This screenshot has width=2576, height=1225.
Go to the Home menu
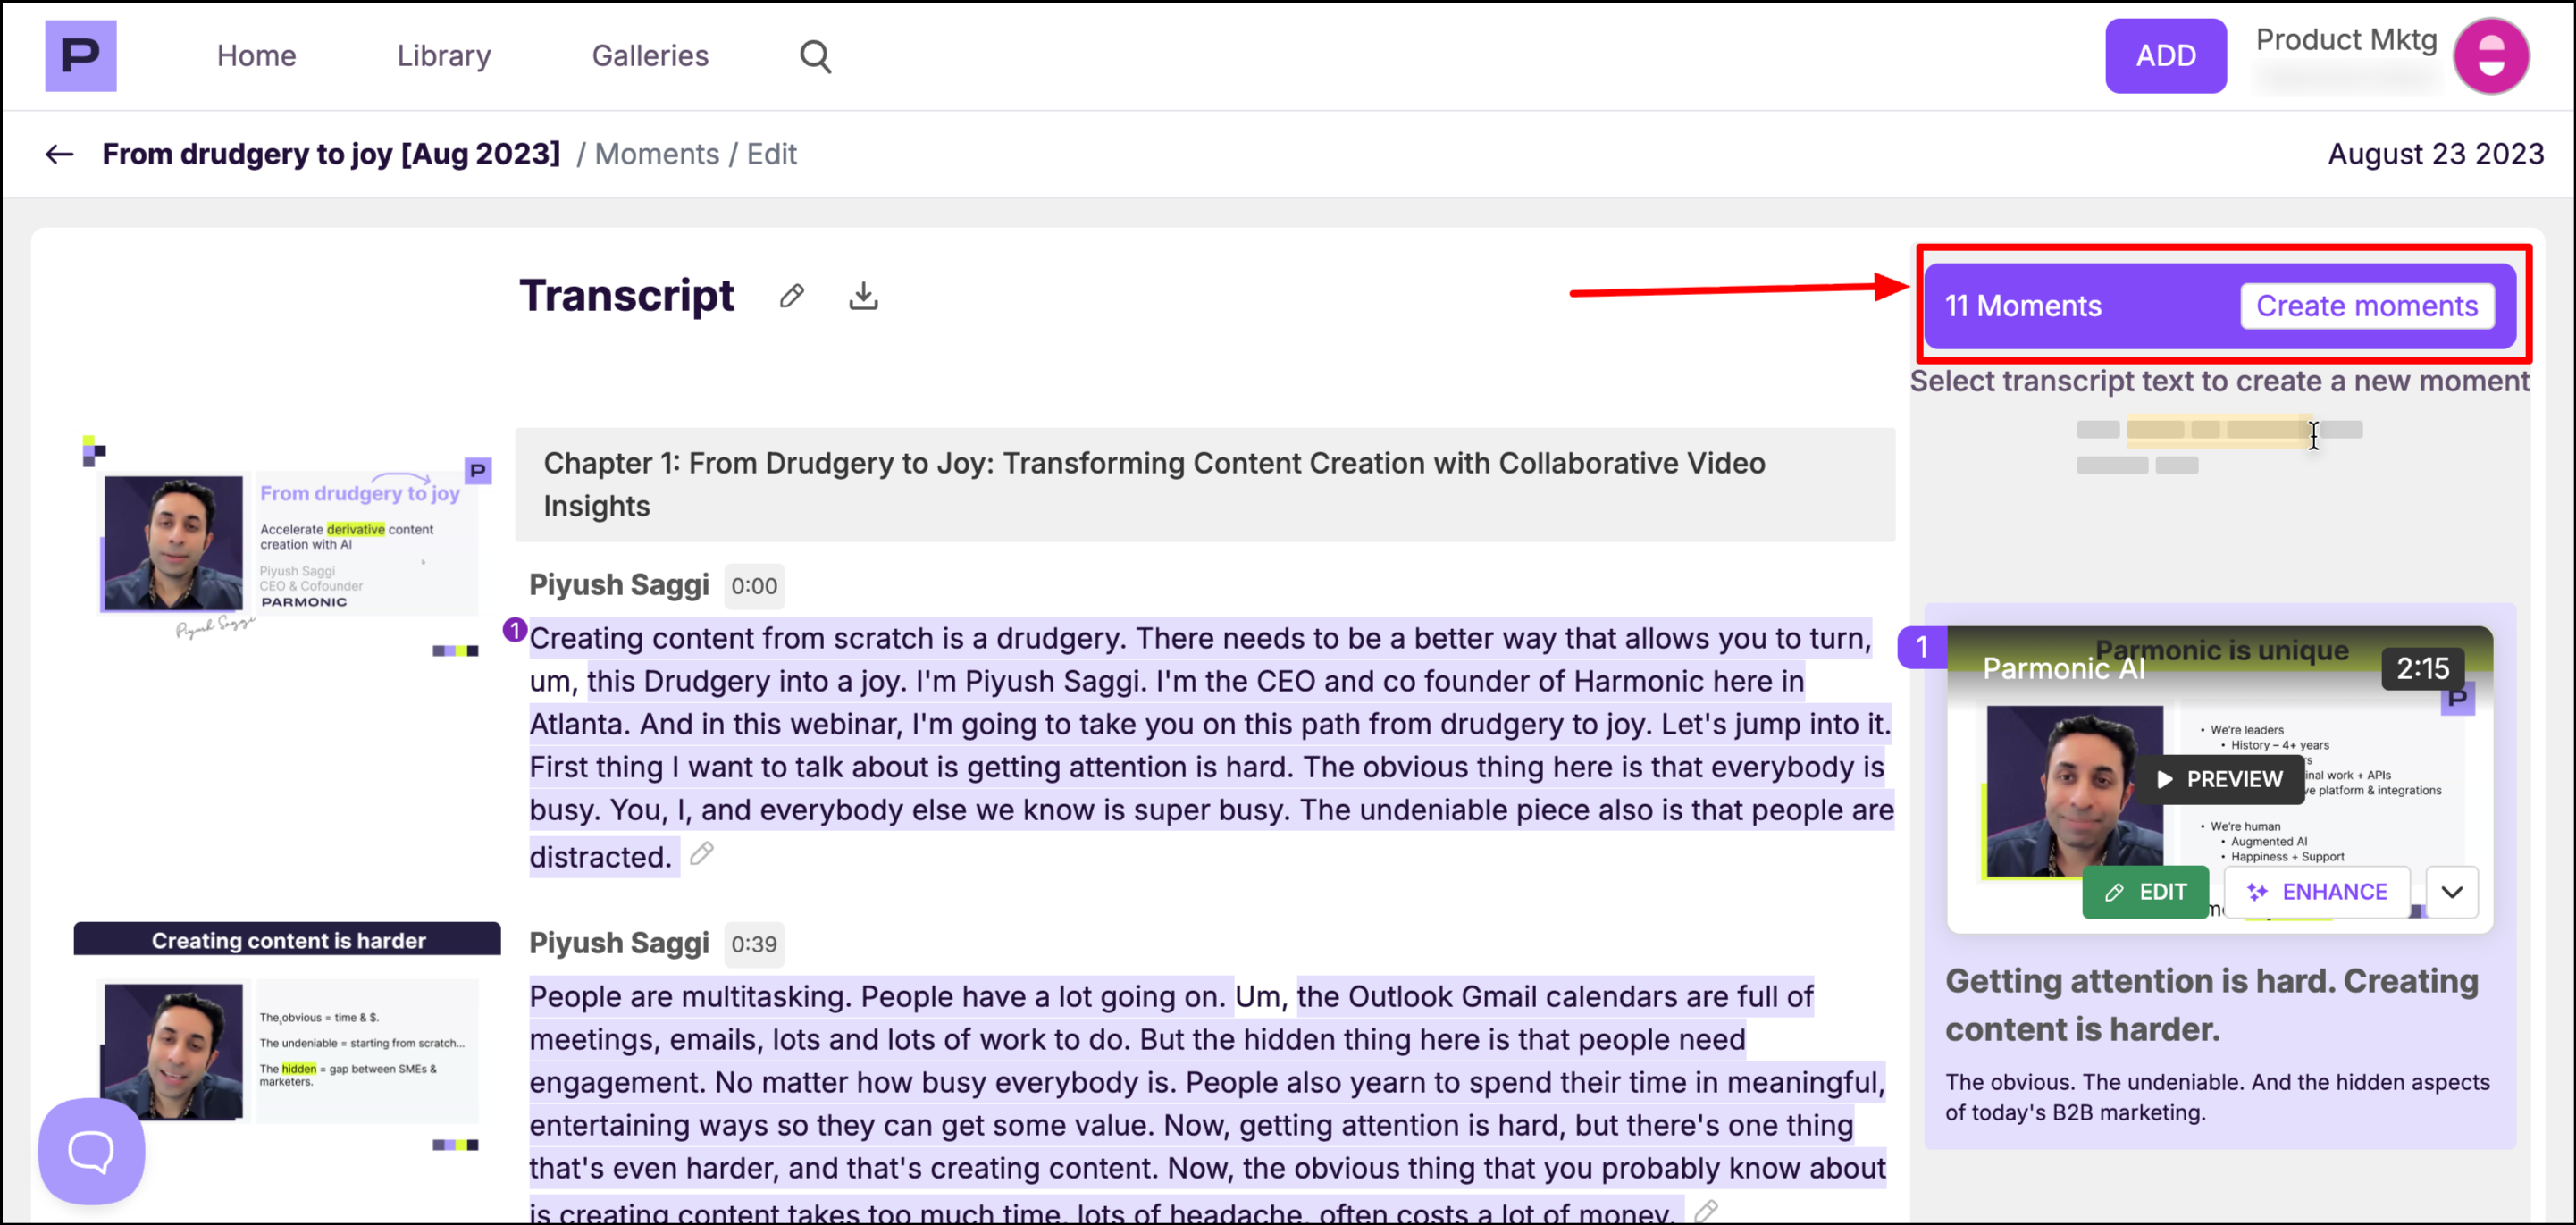pos(256,56)
